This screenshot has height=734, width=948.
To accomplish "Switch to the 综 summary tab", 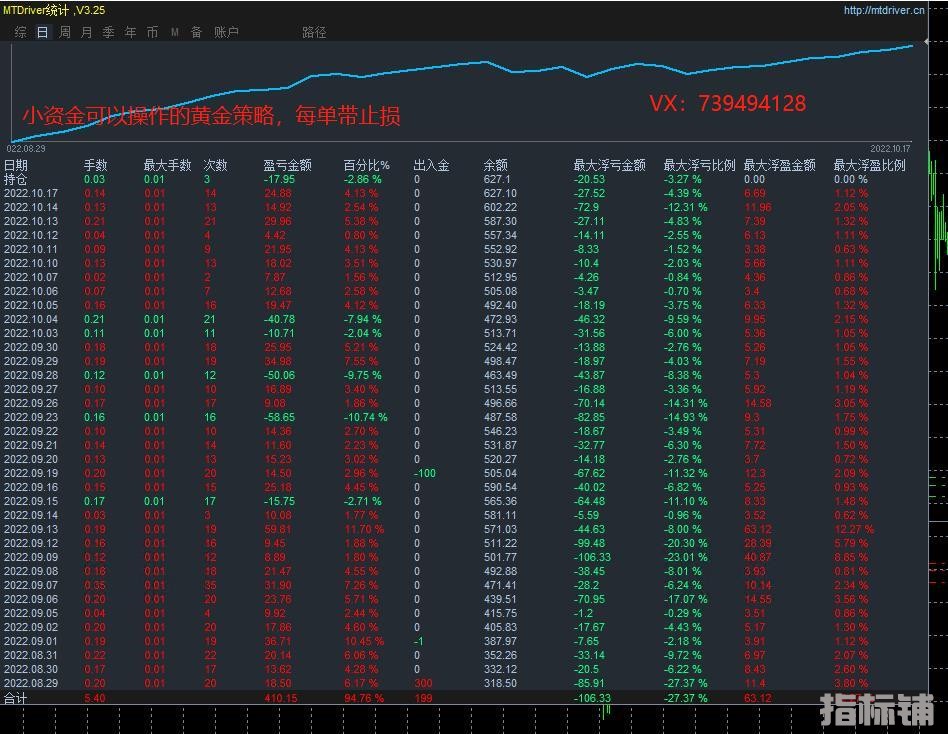I will coord(21,32).
